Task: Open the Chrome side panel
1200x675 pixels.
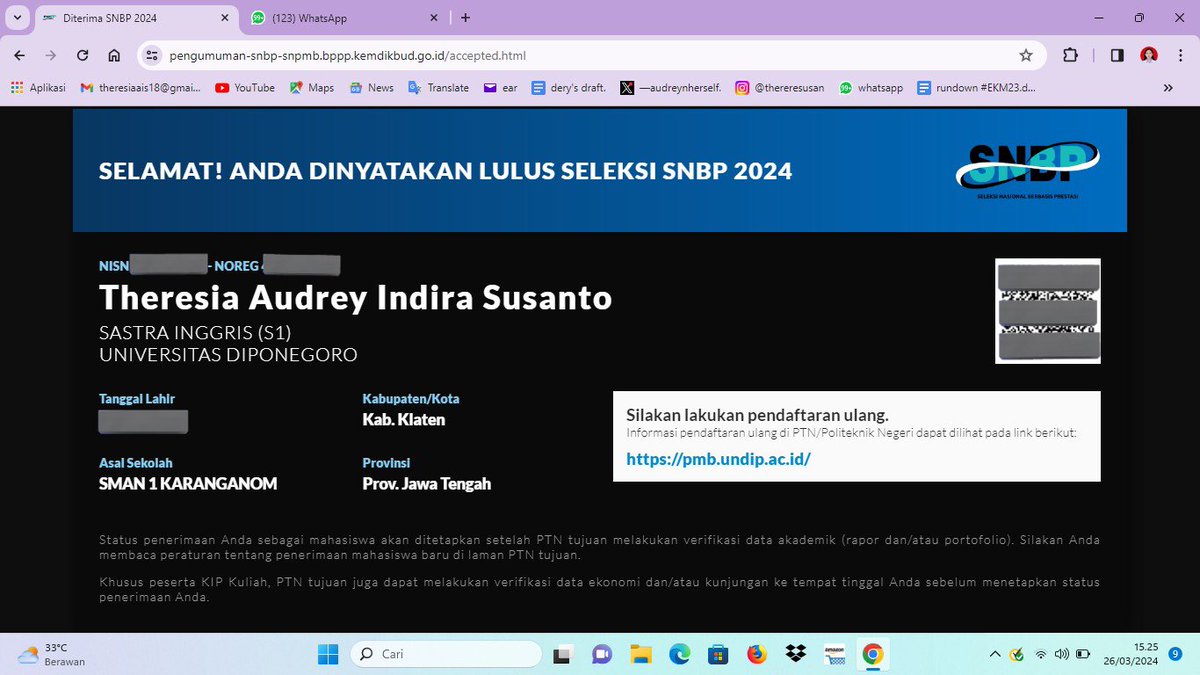Action: pos(1117,56)
